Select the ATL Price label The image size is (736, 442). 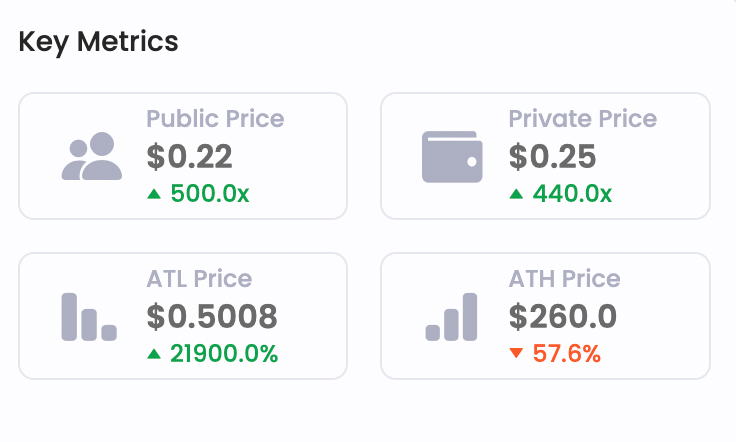(199, 279)
